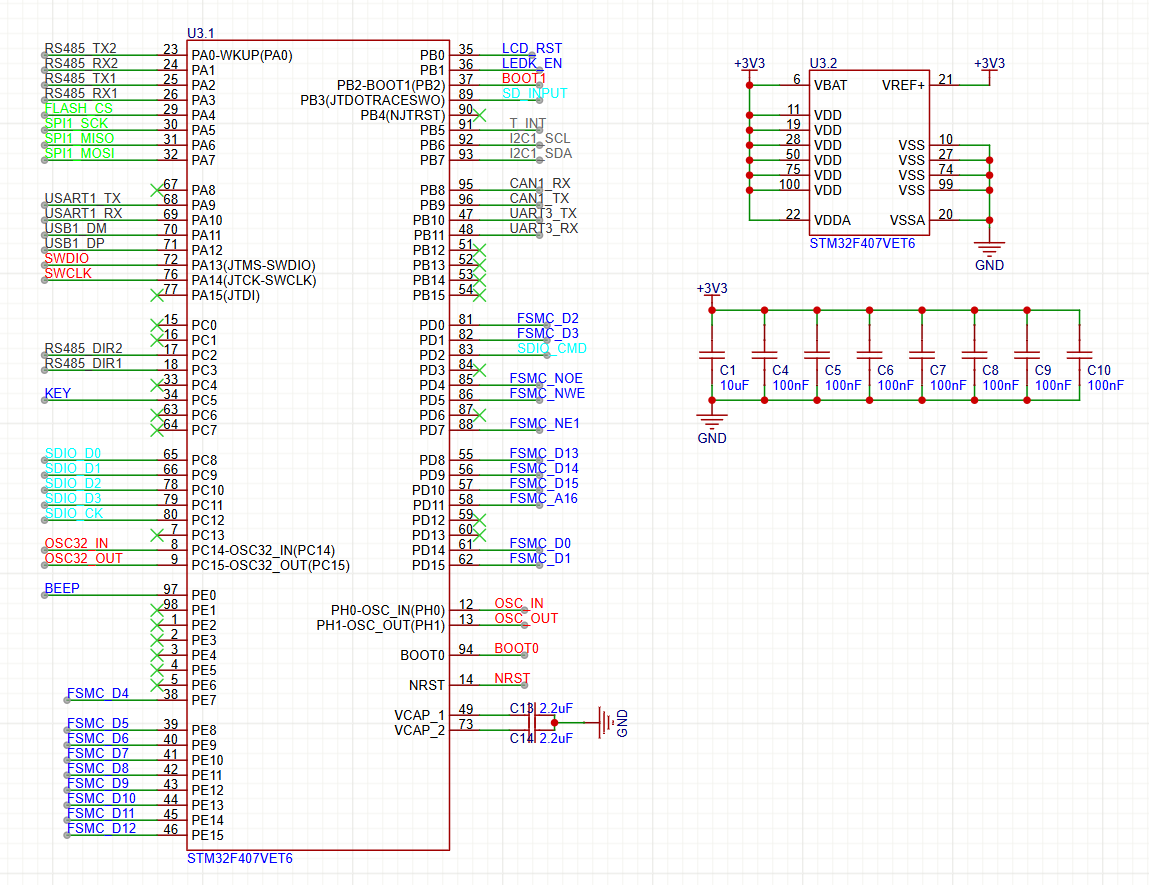Click the KEY net label
Viewport: 1149px width, 885px height.
tap(58, 393)
